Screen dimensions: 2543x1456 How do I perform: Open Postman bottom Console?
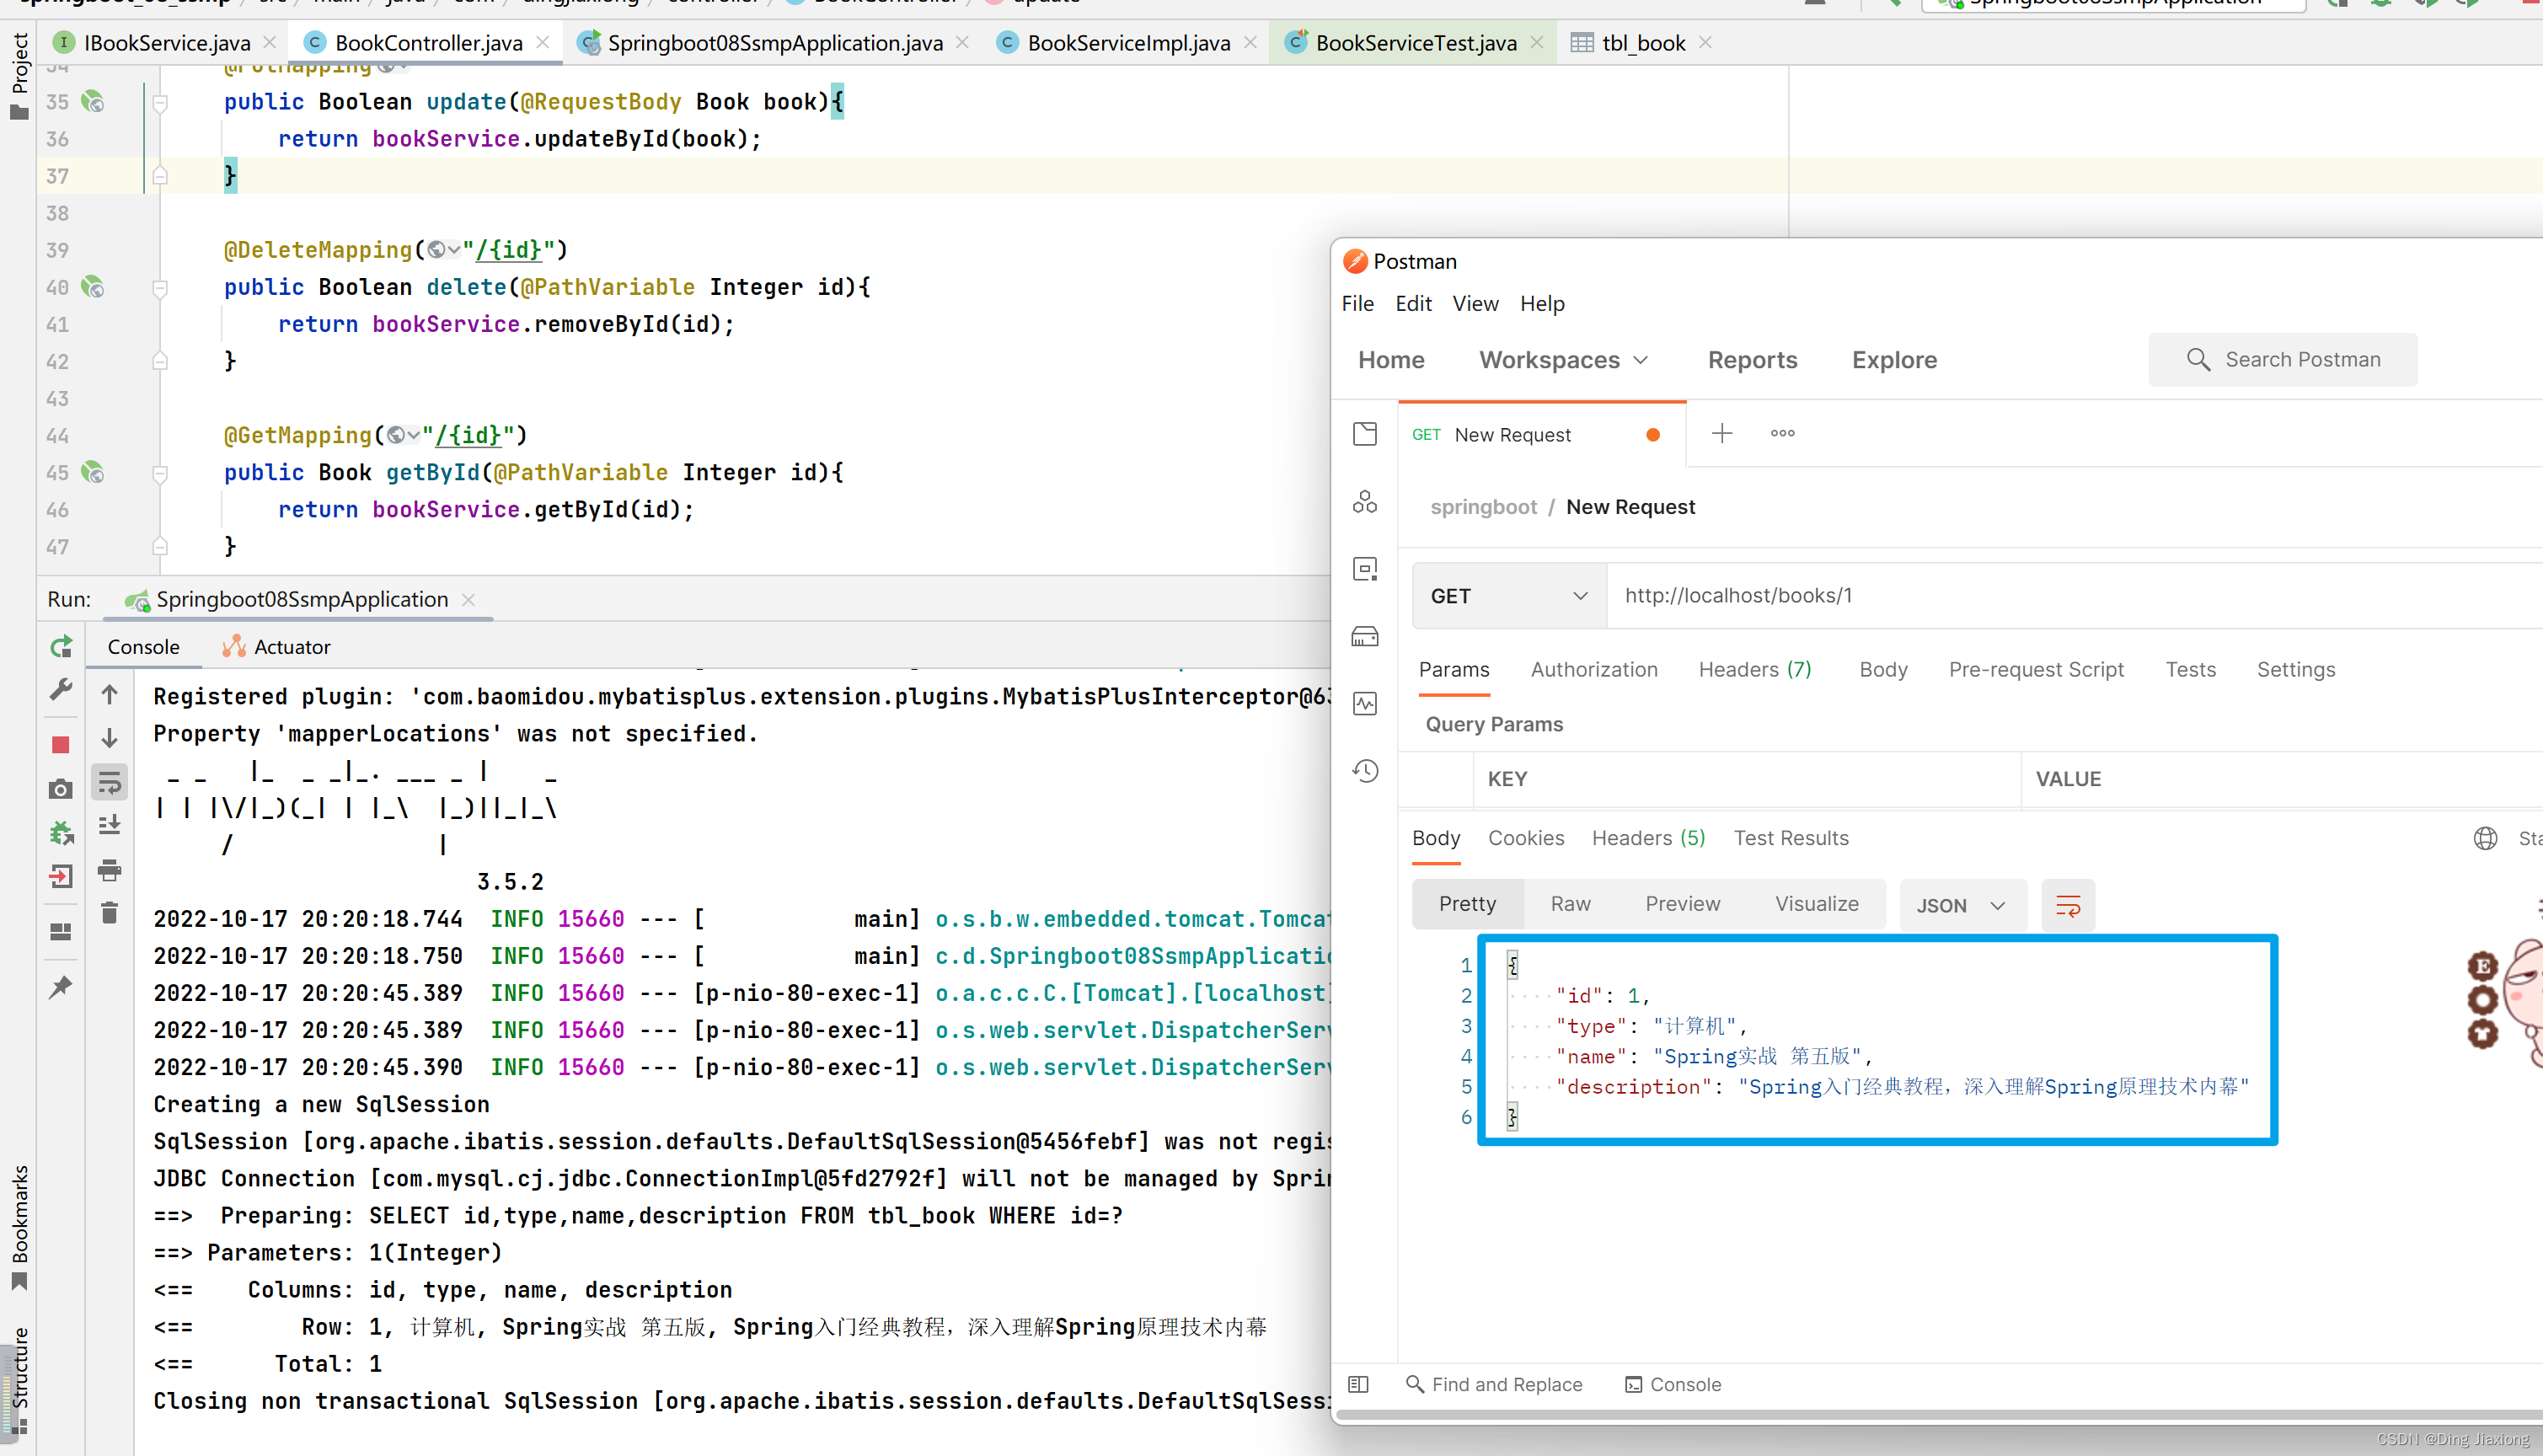[1673, 1384]
